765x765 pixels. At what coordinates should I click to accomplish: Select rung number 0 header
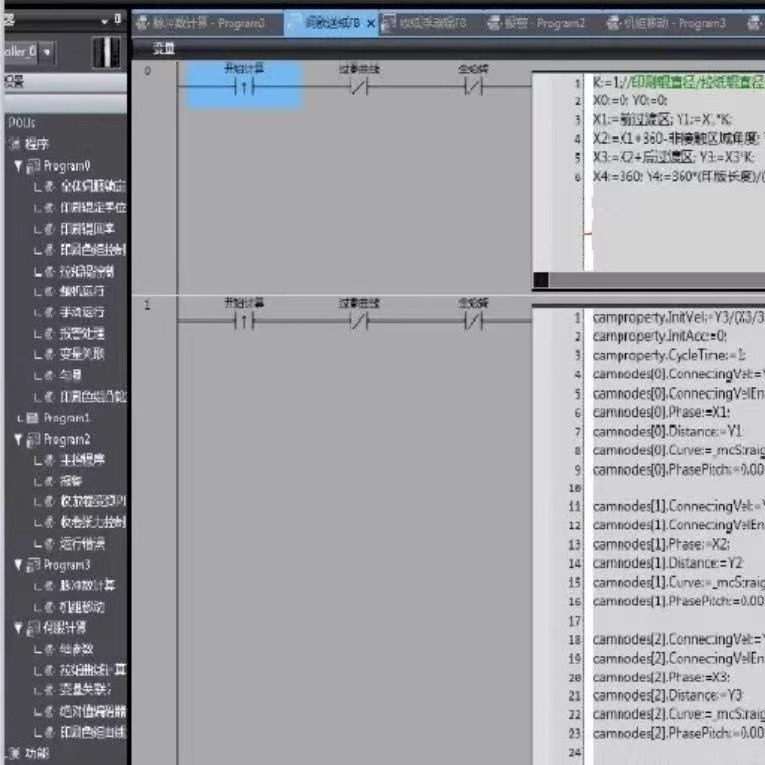148,71
